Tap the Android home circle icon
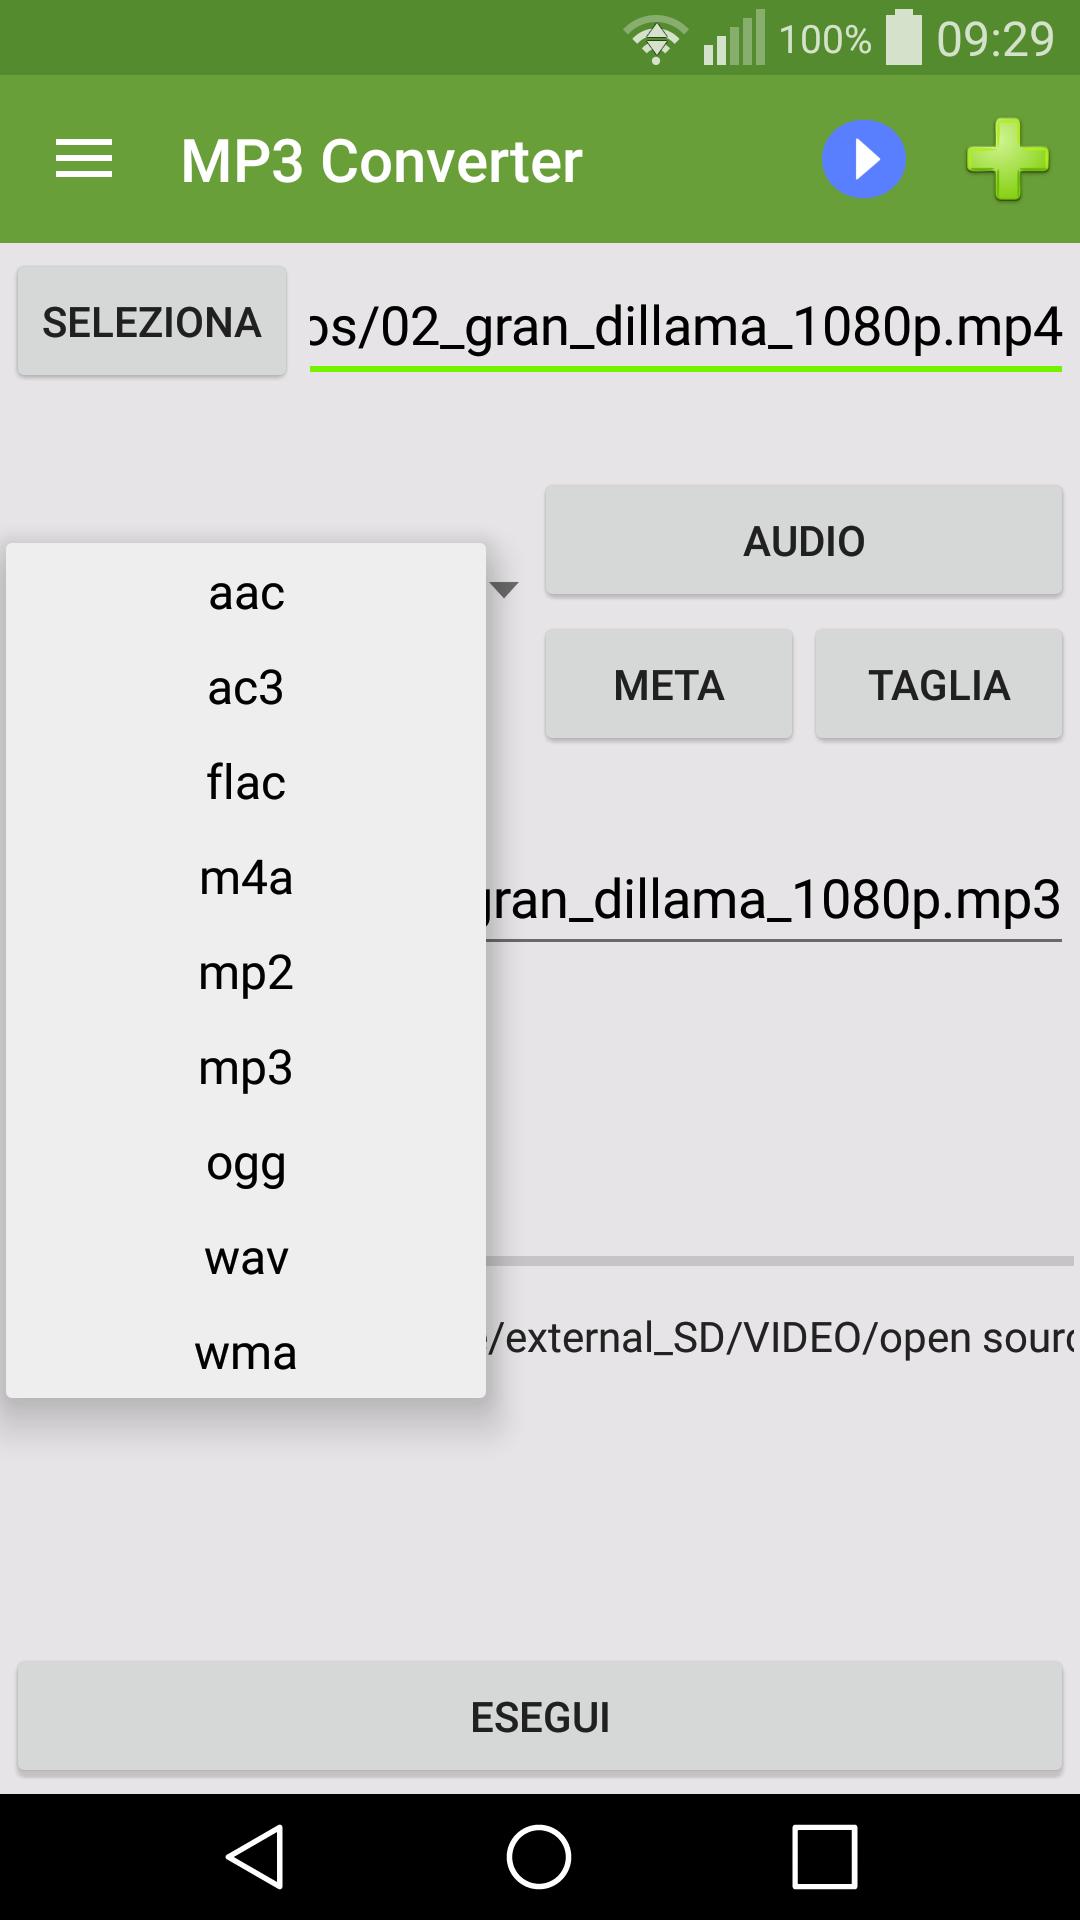 539,1857
